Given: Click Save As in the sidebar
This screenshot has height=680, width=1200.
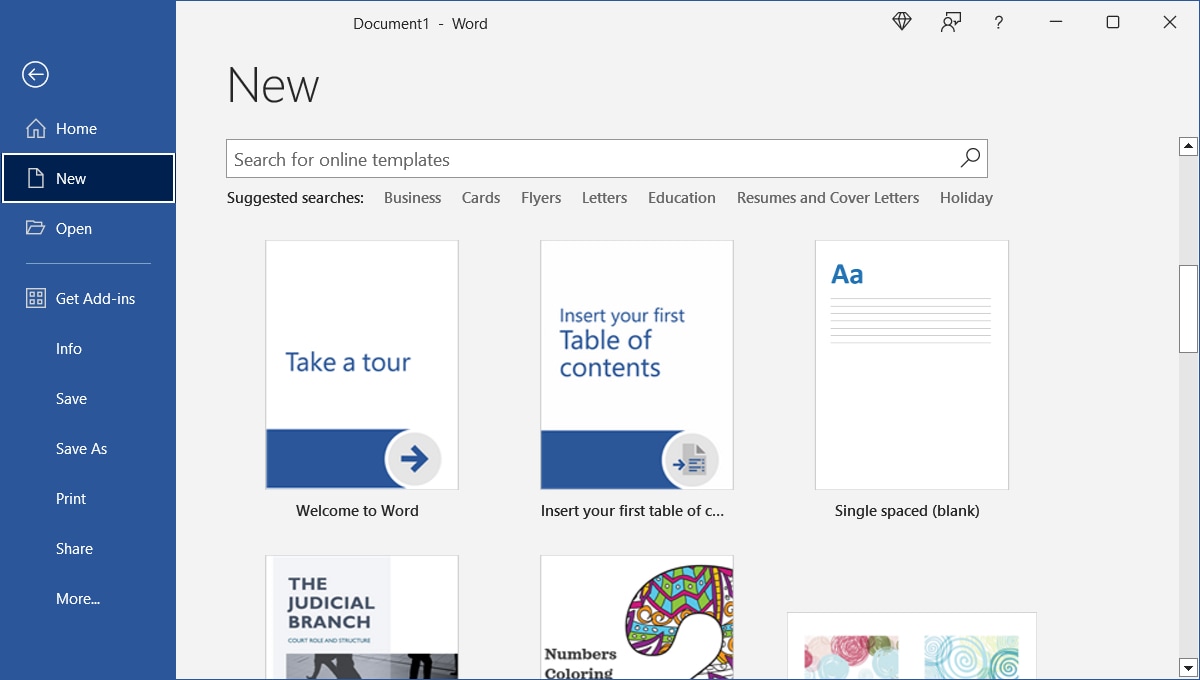Looking at the screenshot, I should coord(81,448).
